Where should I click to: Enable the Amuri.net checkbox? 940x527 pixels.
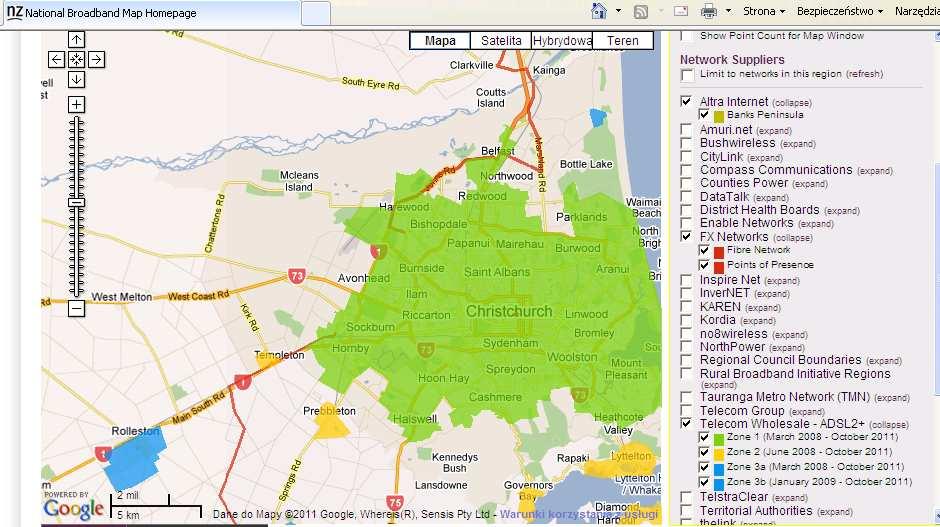pos(686,130)
